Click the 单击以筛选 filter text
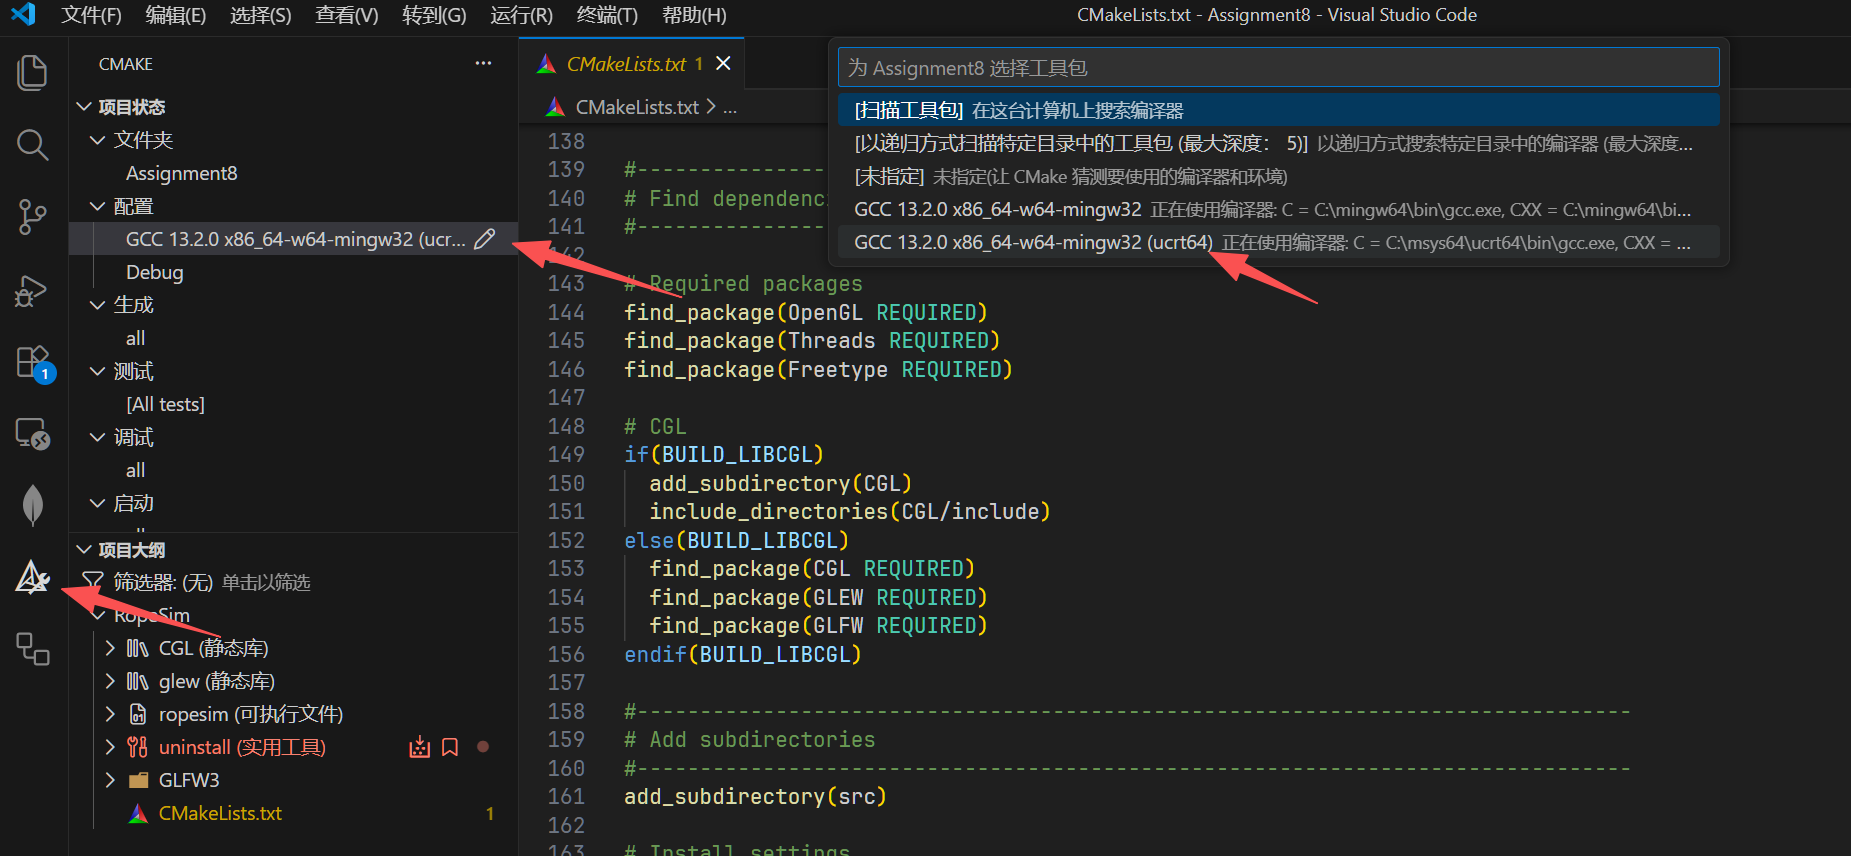The width and height of the screenshot is (1851, 856). (x=266, y=582)
